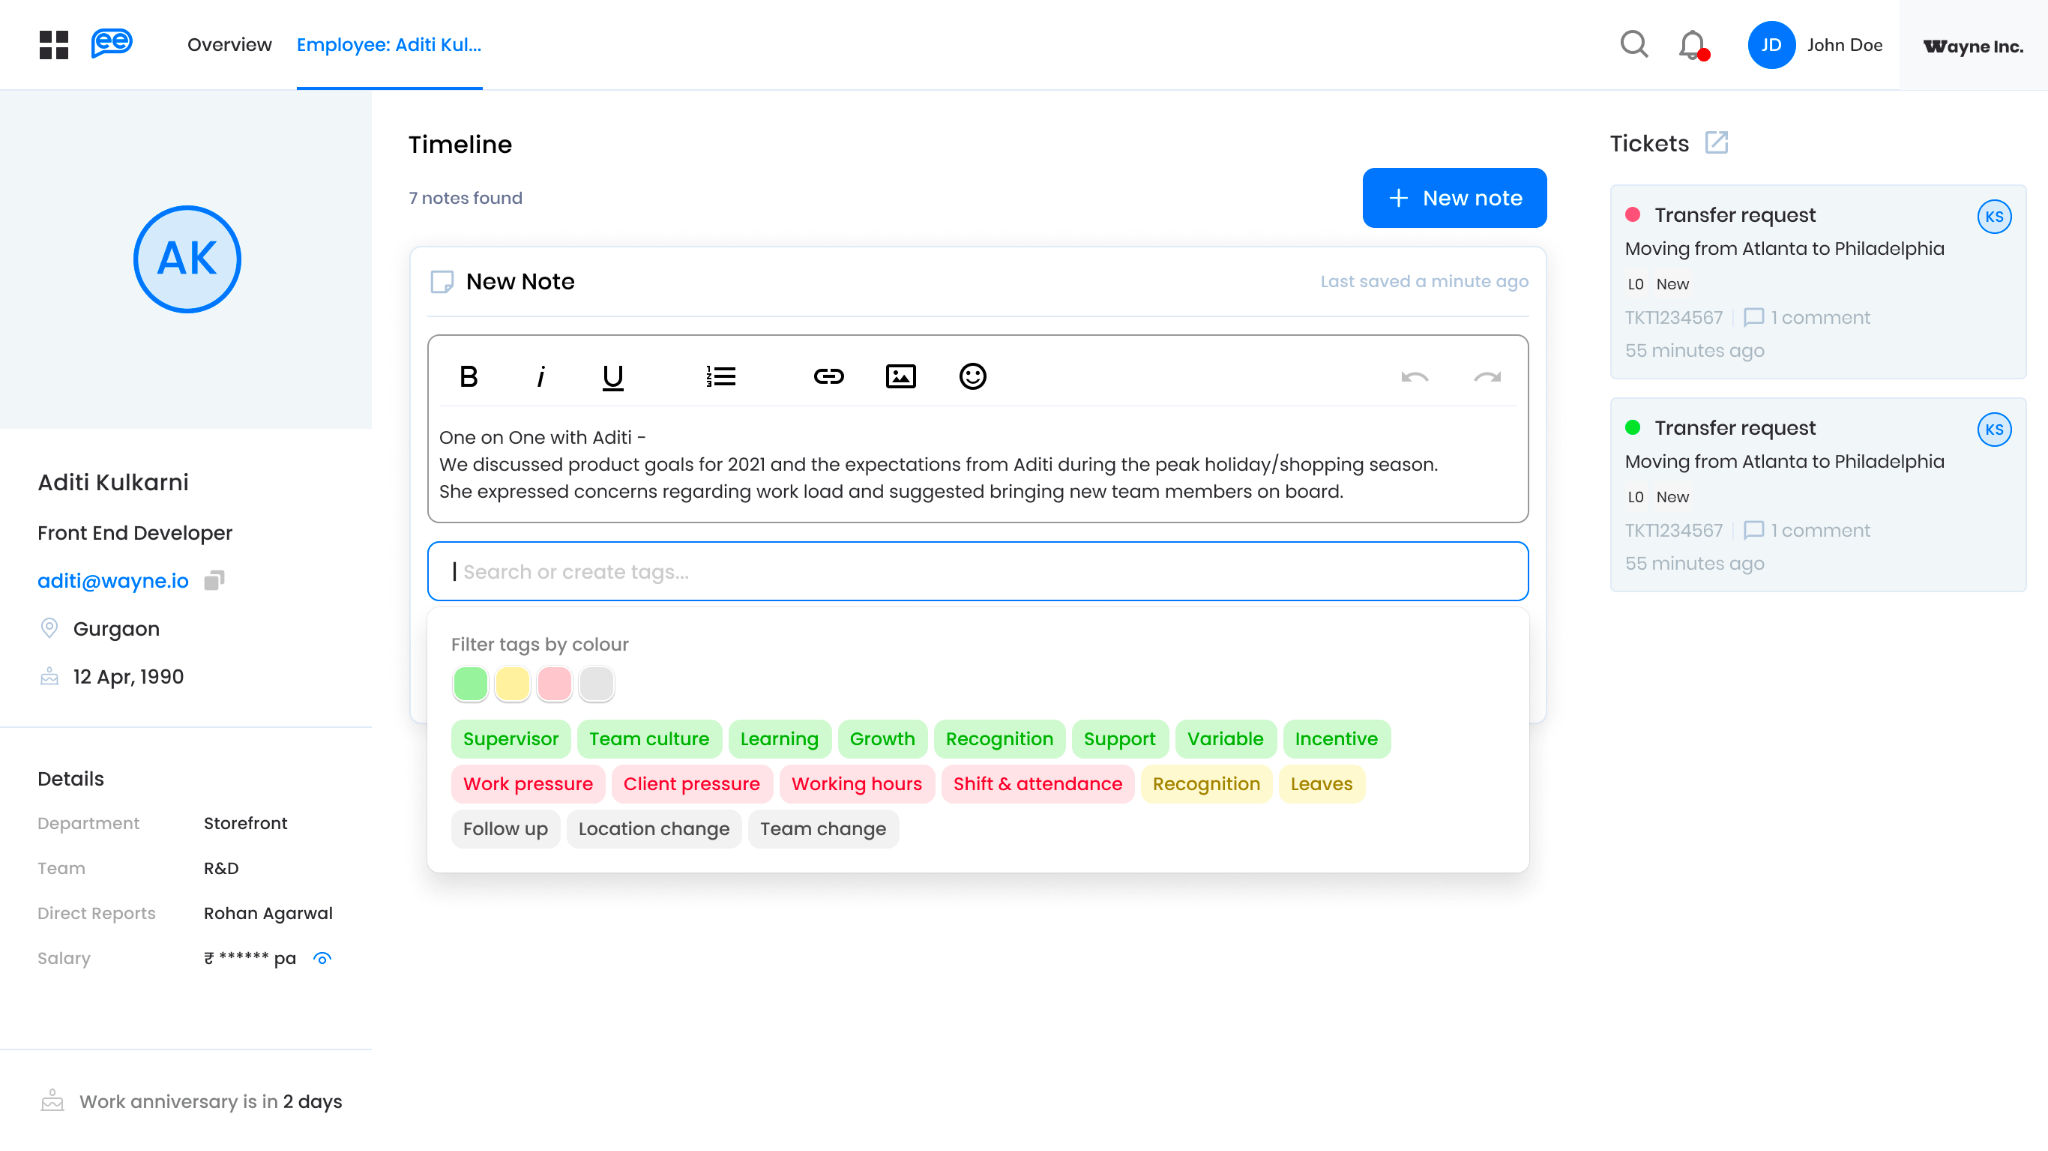Open the app grid menu
2048x1151 pixels.
tap(54, 45)
